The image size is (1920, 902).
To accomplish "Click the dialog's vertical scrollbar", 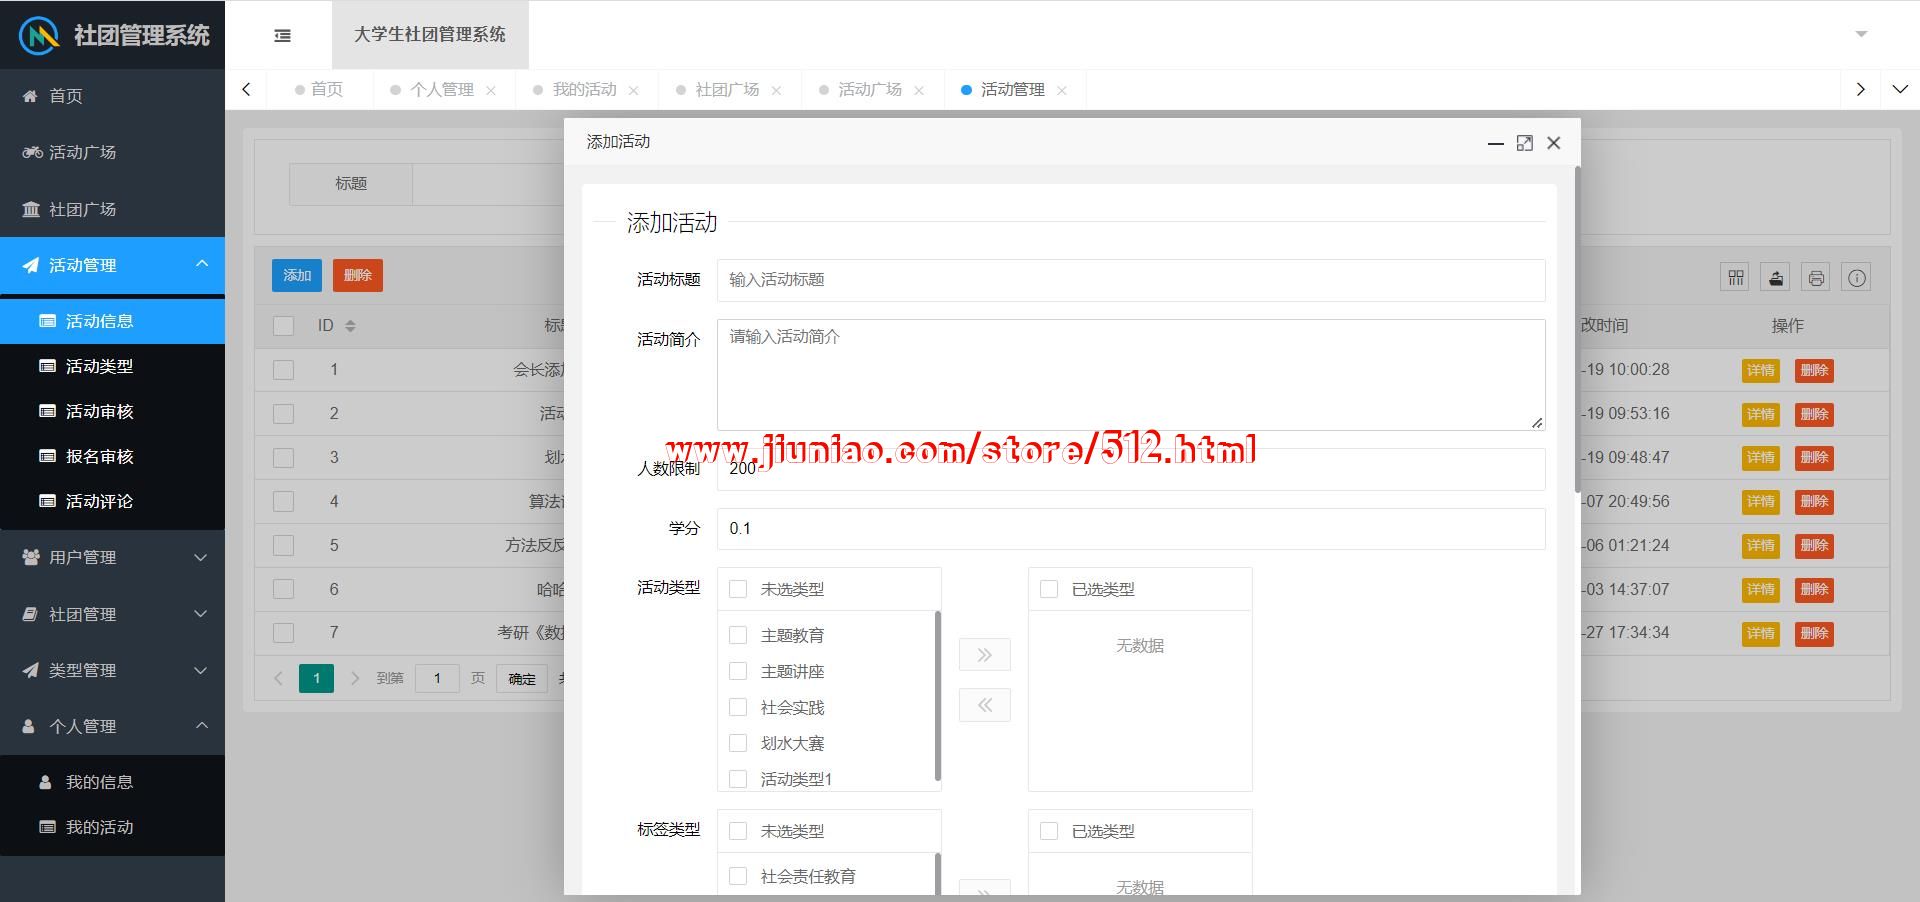I will pos(1577,330).
